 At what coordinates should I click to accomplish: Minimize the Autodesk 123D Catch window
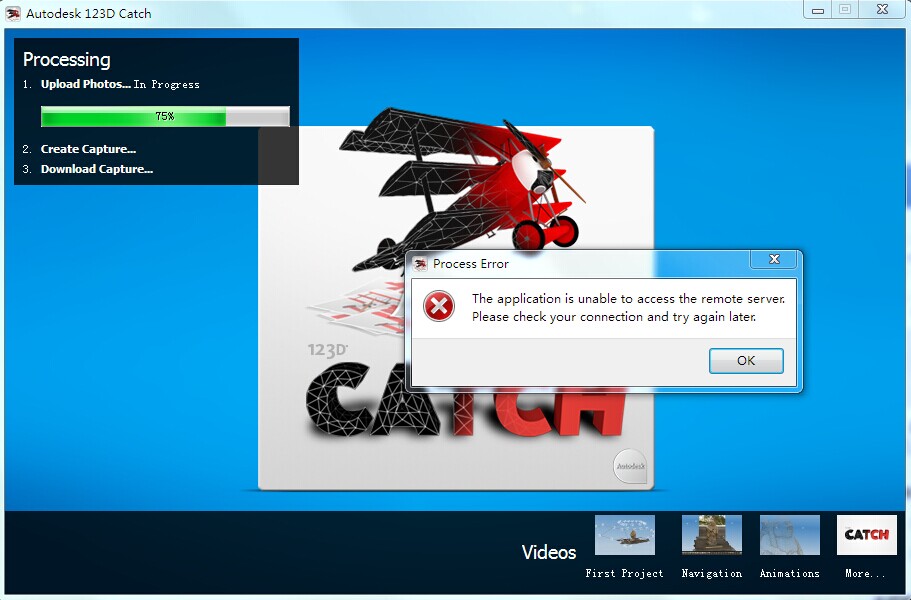pyautogui.click(x=818, y=10)
